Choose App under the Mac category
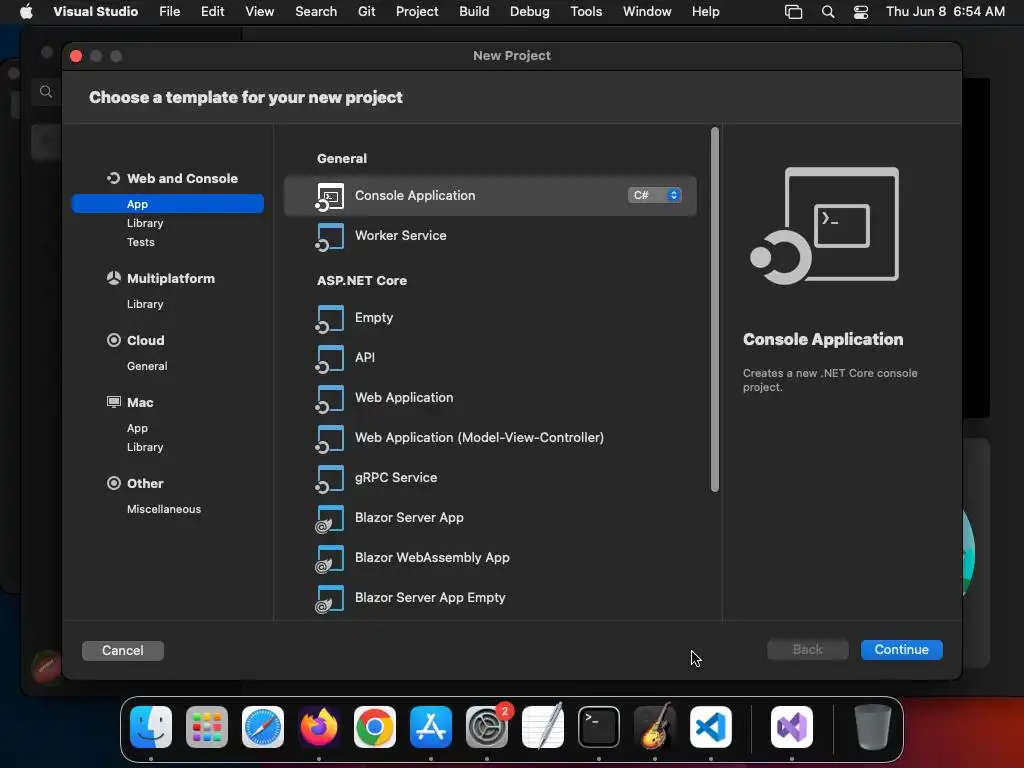The image size is (1024, 768). coord(137,428)
